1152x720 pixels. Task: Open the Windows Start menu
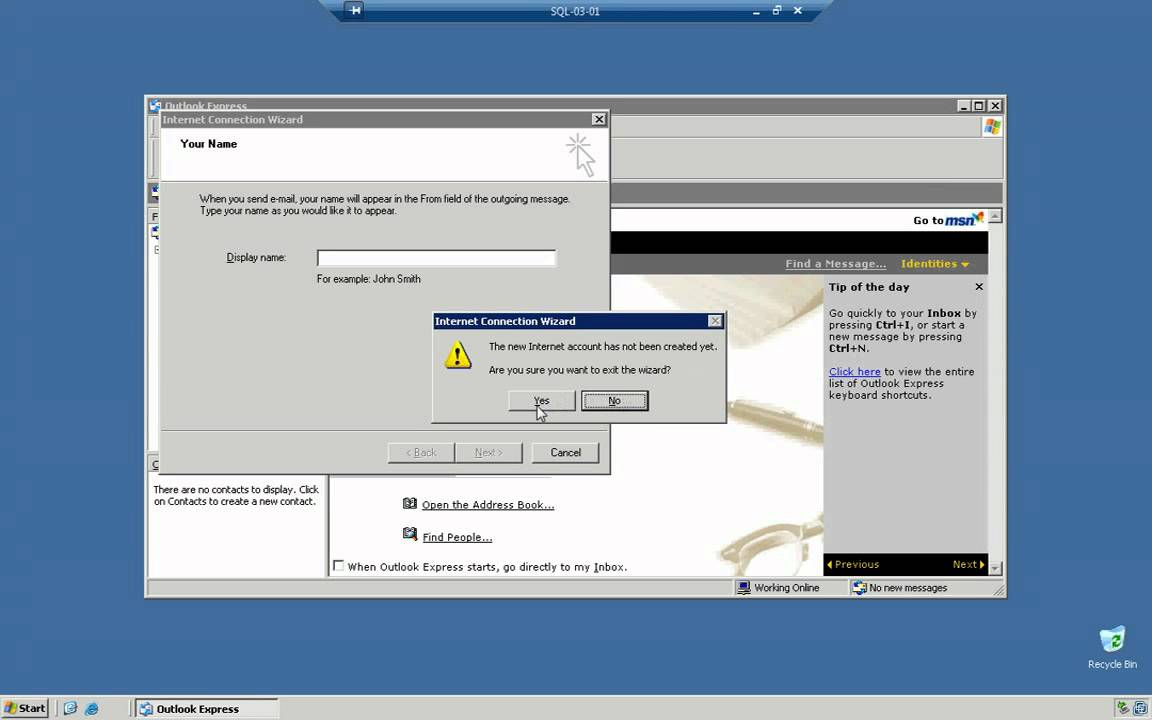(x=24, y=708)
